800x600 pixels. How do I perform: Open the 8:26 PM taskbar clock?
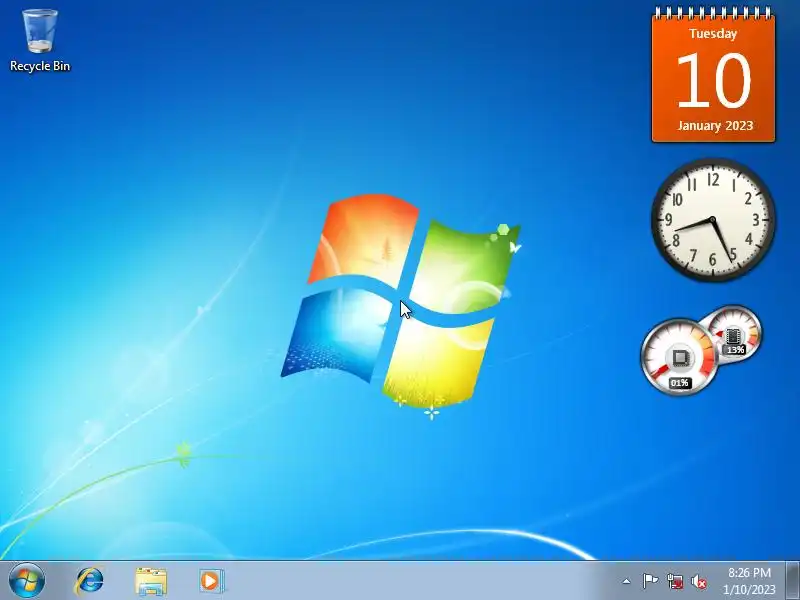pos(749,572)
